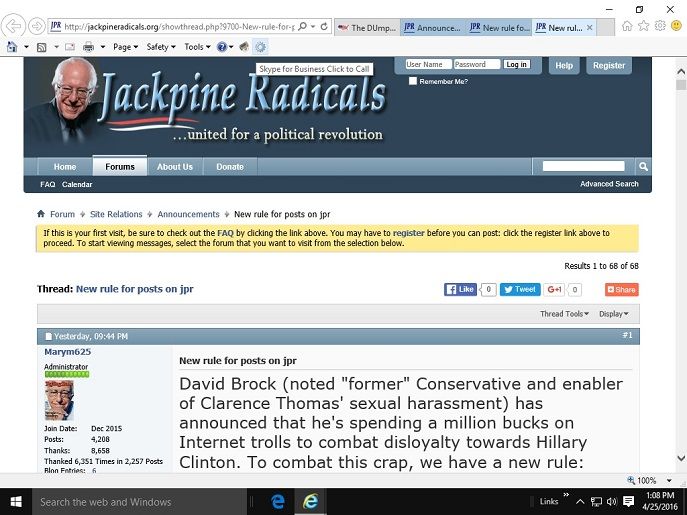Open Announcements breadcrumb link
Viewport: 687px width, 515px height.
(188, 214)
